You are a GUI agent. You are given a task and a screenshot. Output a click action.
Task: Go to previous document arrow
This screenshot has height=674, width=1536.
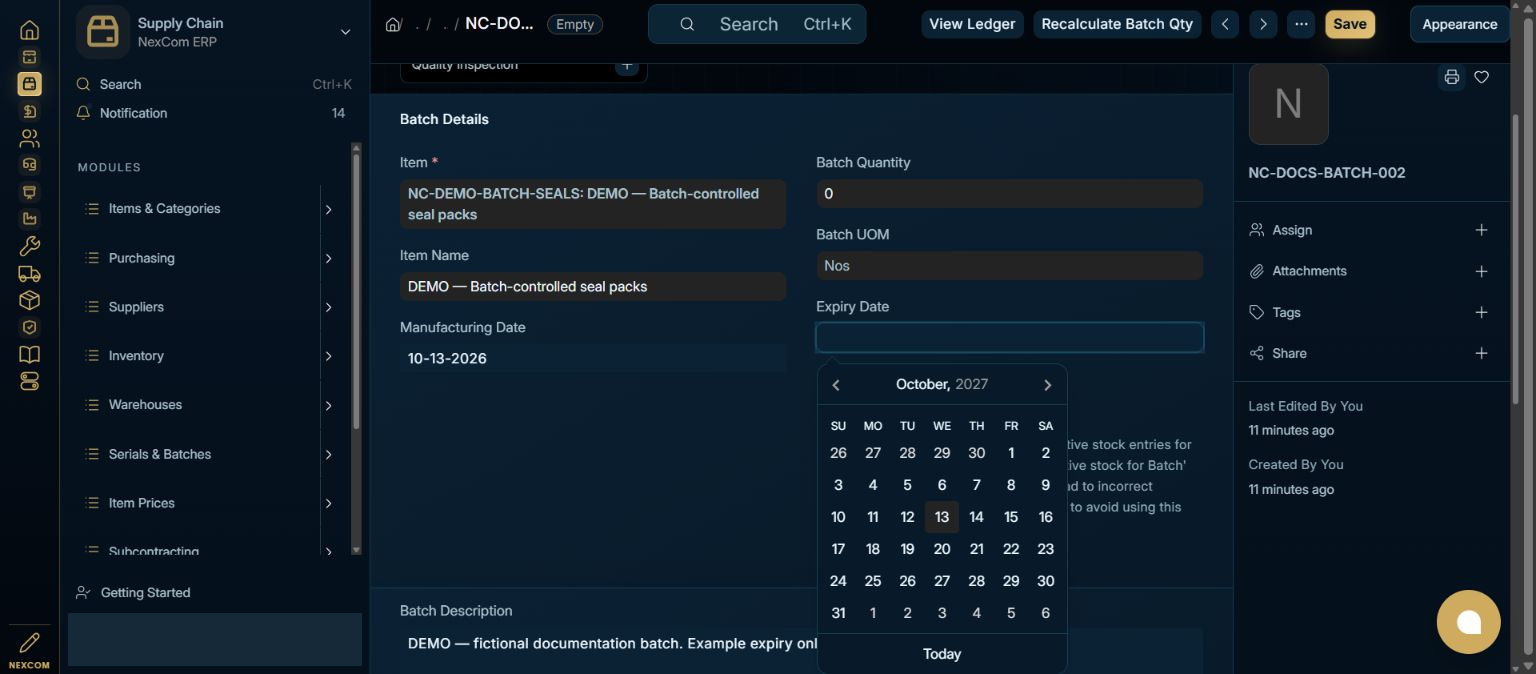pyautogui.click(x=1225, y=24)
